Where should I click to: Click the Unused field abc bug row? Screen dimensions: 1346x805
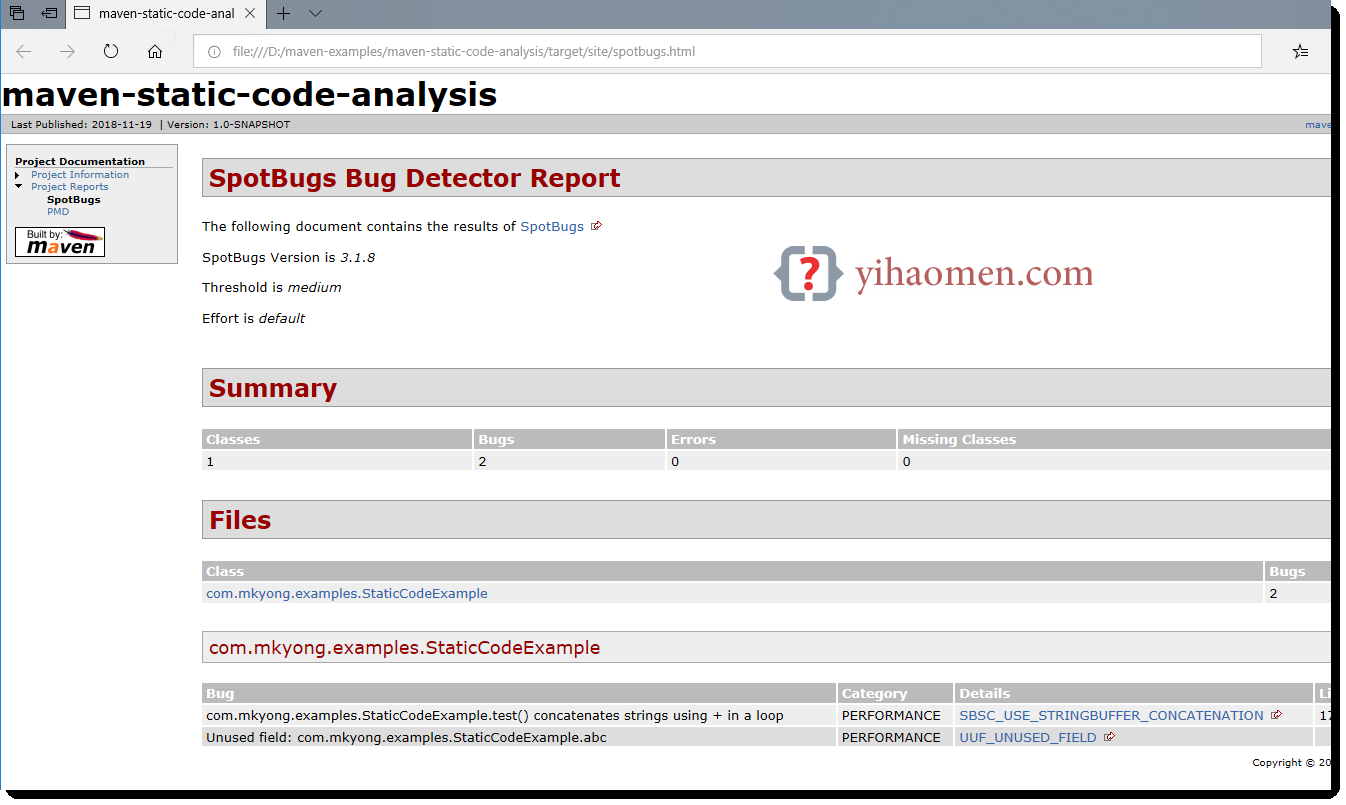pyautogui.click(x=766, y=738)
